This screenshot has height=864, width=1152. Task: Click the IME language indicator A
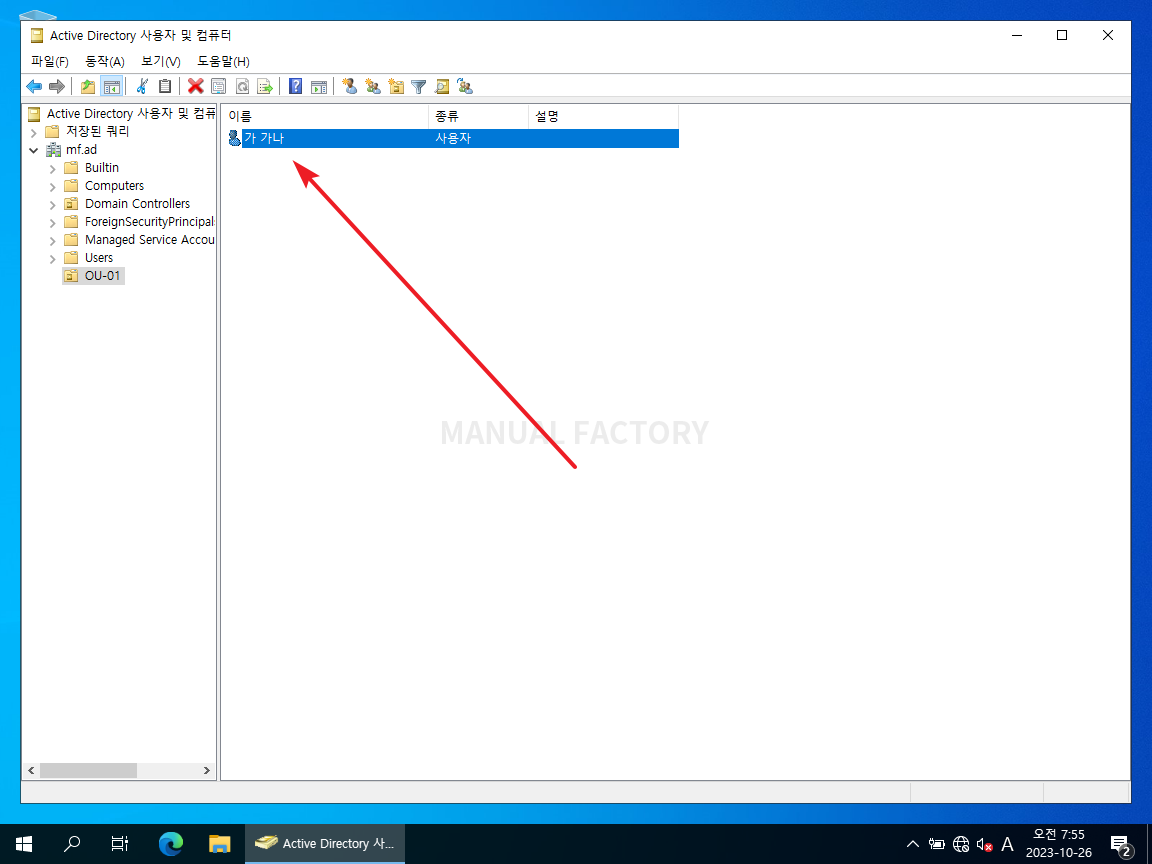(1007, 845)
